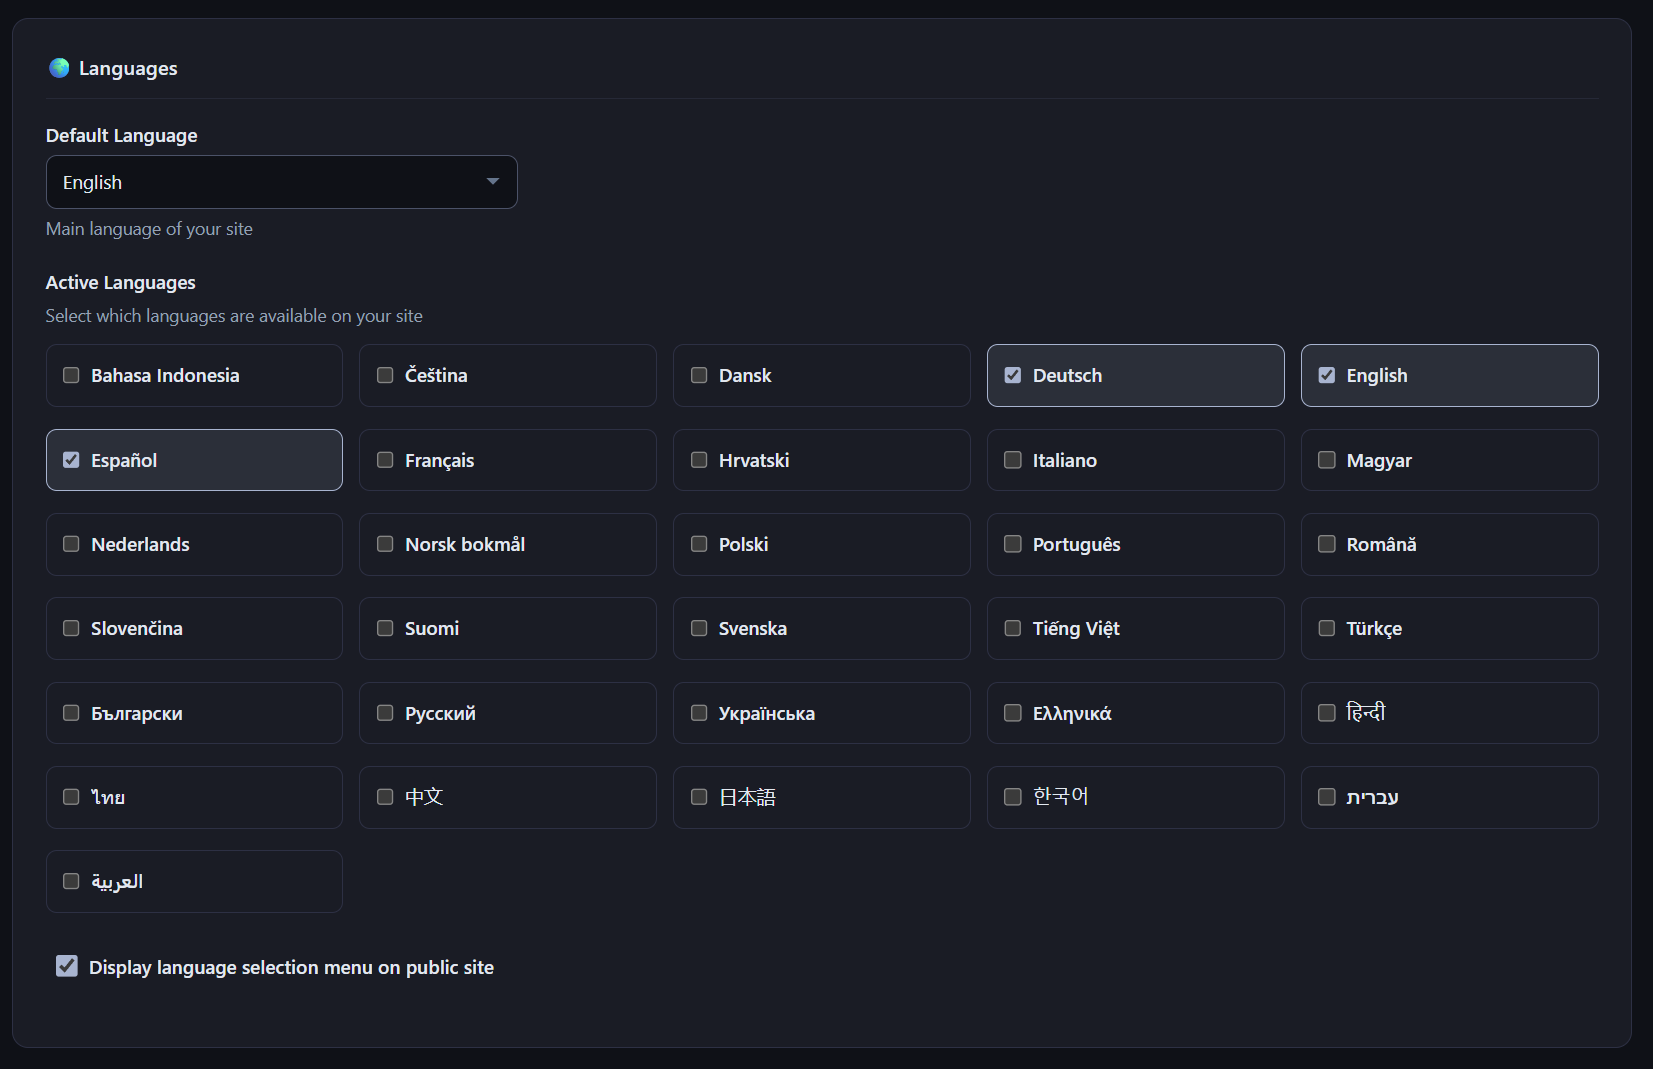Enable Türkçe language
The image size is (1653, 1069).
point(1327,628)
